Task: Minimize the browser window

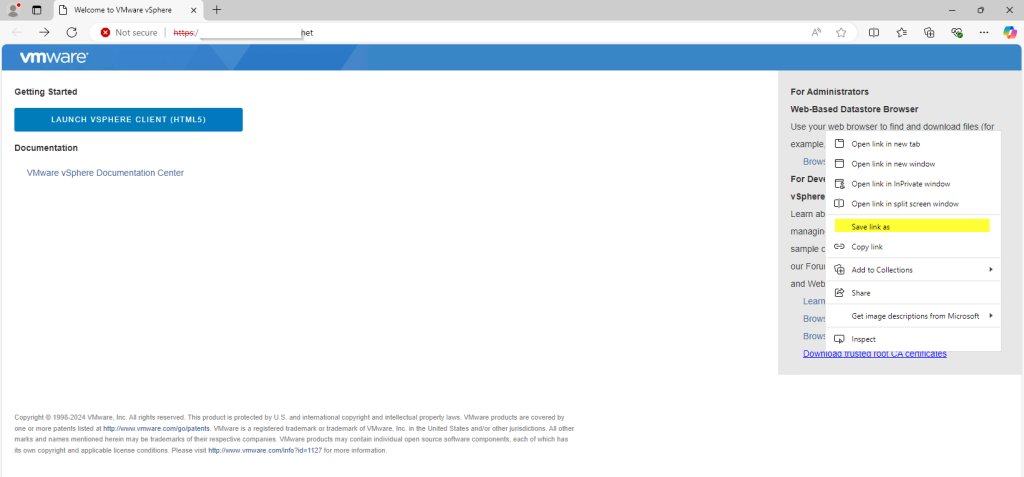Action: 952,10
